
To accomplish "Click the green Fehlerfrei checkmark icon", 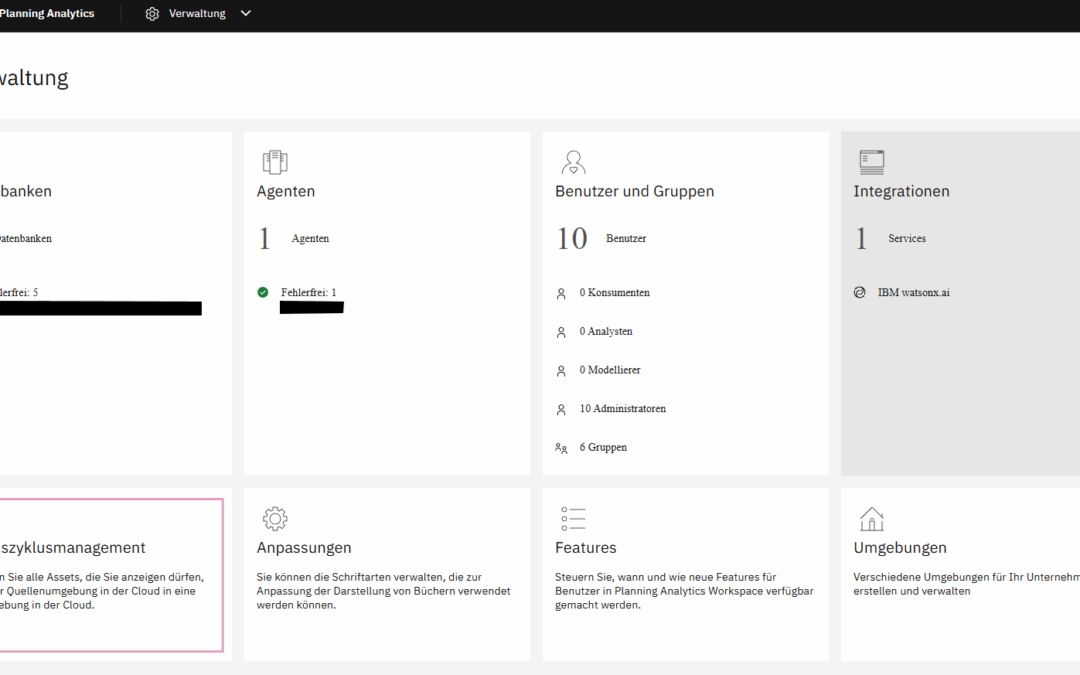I will [x=263, y=292].
